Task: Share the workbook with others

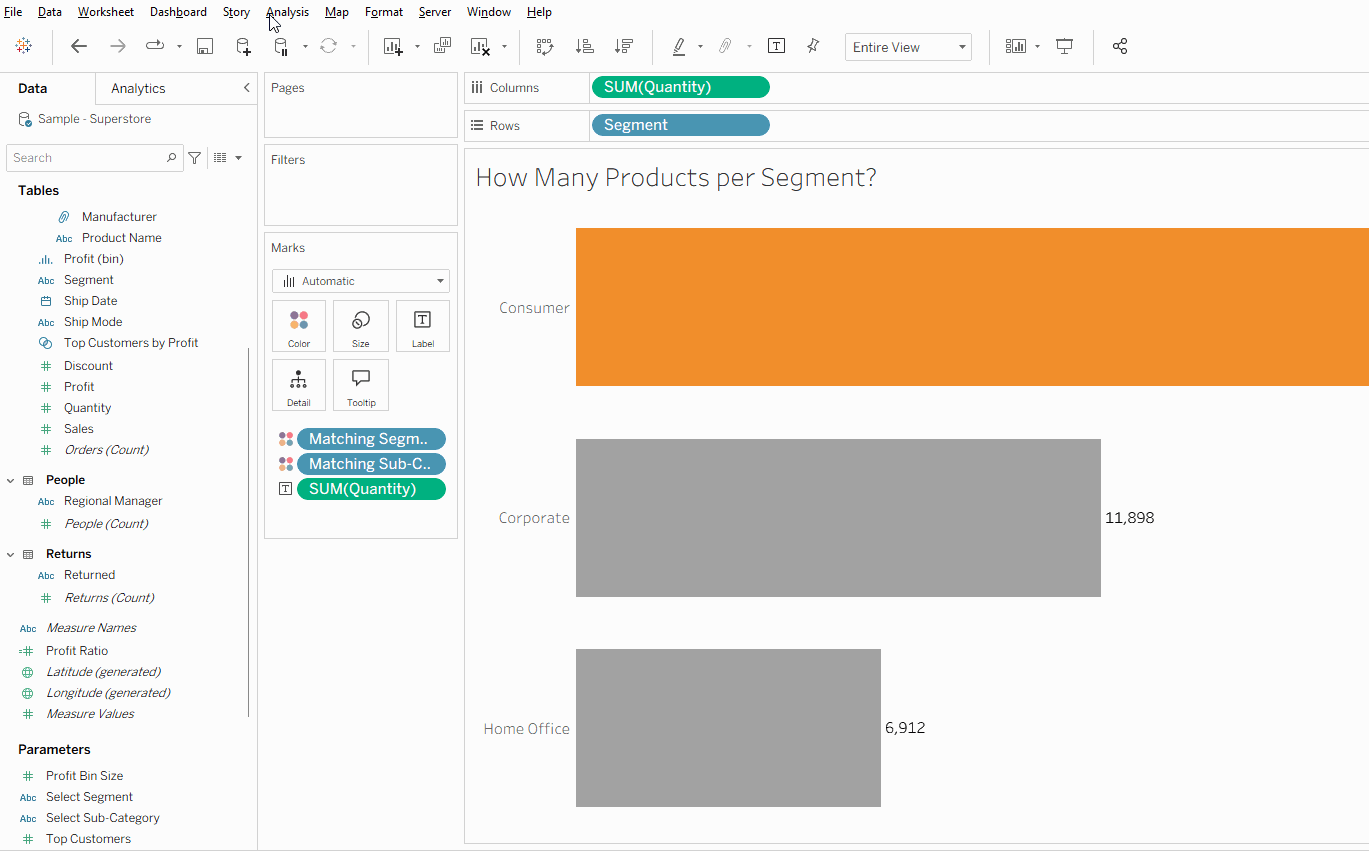Action: point(1120,46)
